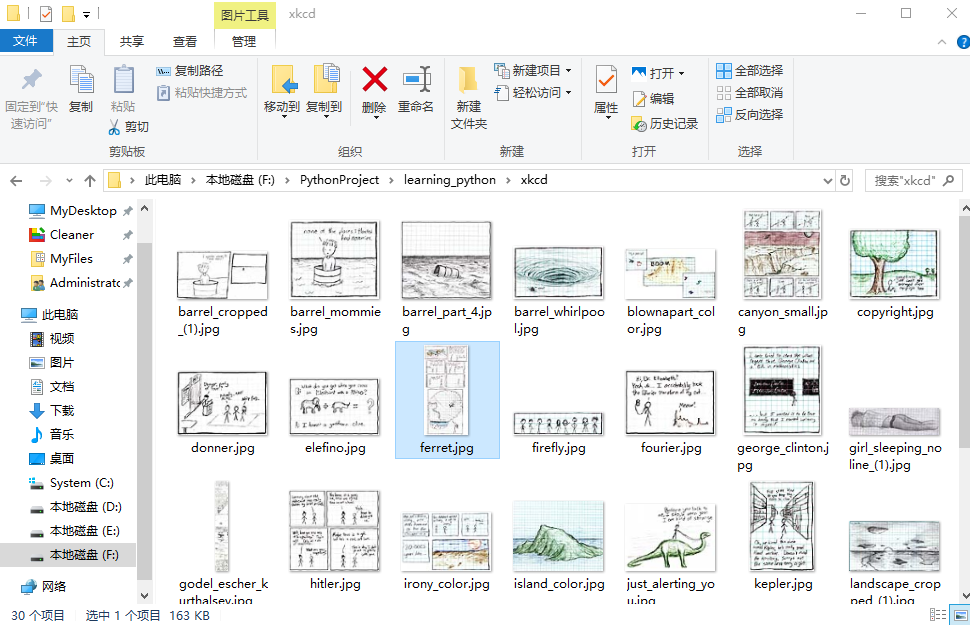The width and height of the screenshot is (970, 625).
Task: Click the Pin to Quick Access icon
Action: pyautogui.click(x=32, y=79)
